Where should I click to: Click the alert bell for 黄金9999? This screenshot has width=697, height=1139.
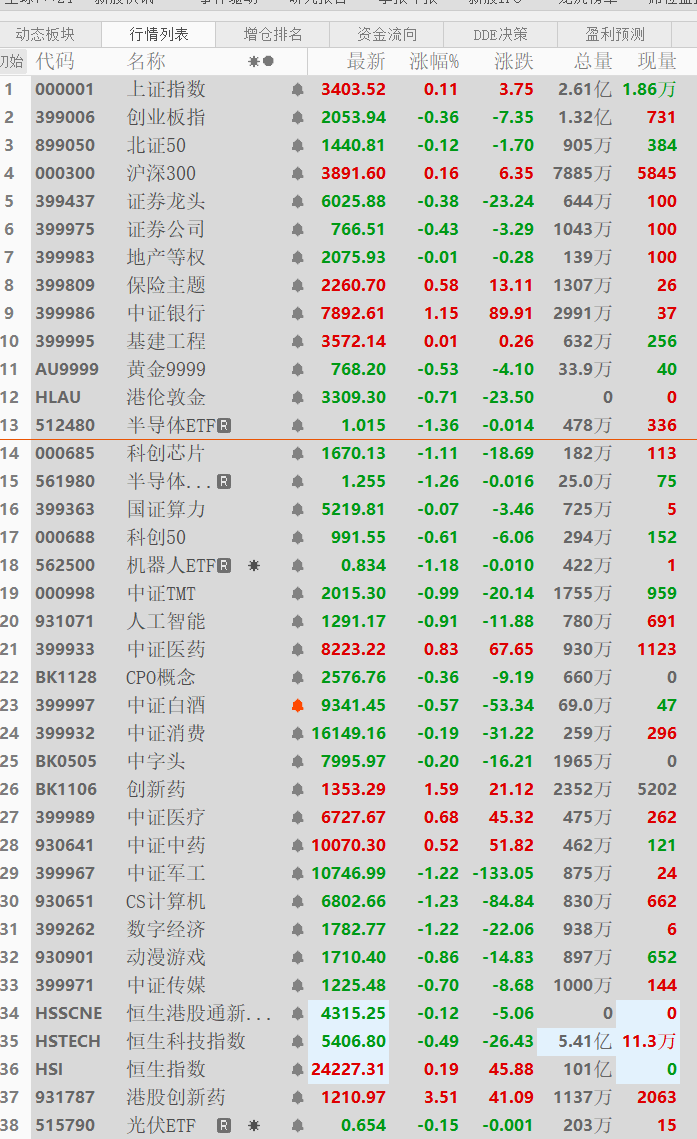[x=297, y=369]
